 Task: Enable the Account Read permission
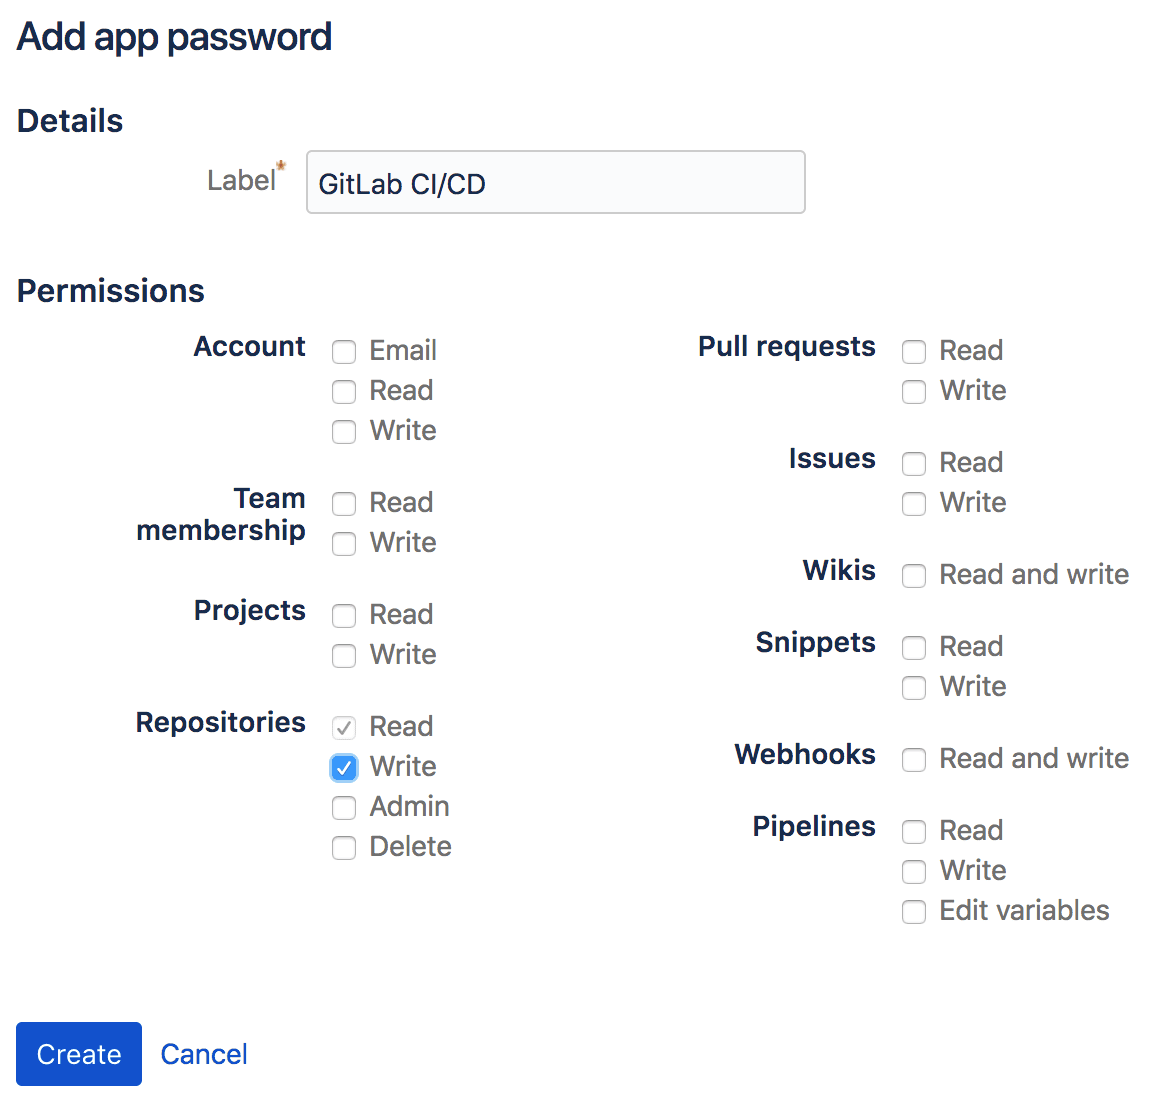(x=344, y=392)
